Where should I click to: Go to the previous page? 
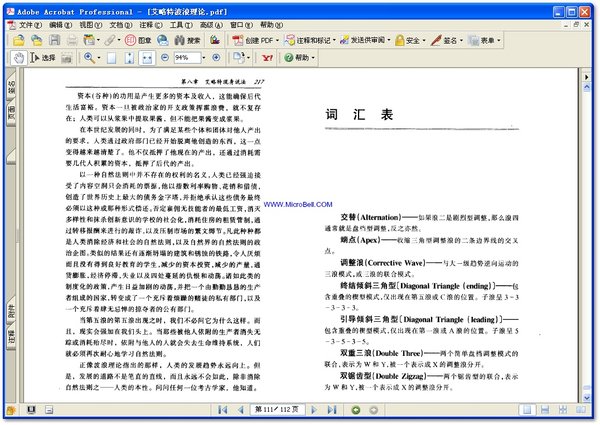click(x=241, y=410)
